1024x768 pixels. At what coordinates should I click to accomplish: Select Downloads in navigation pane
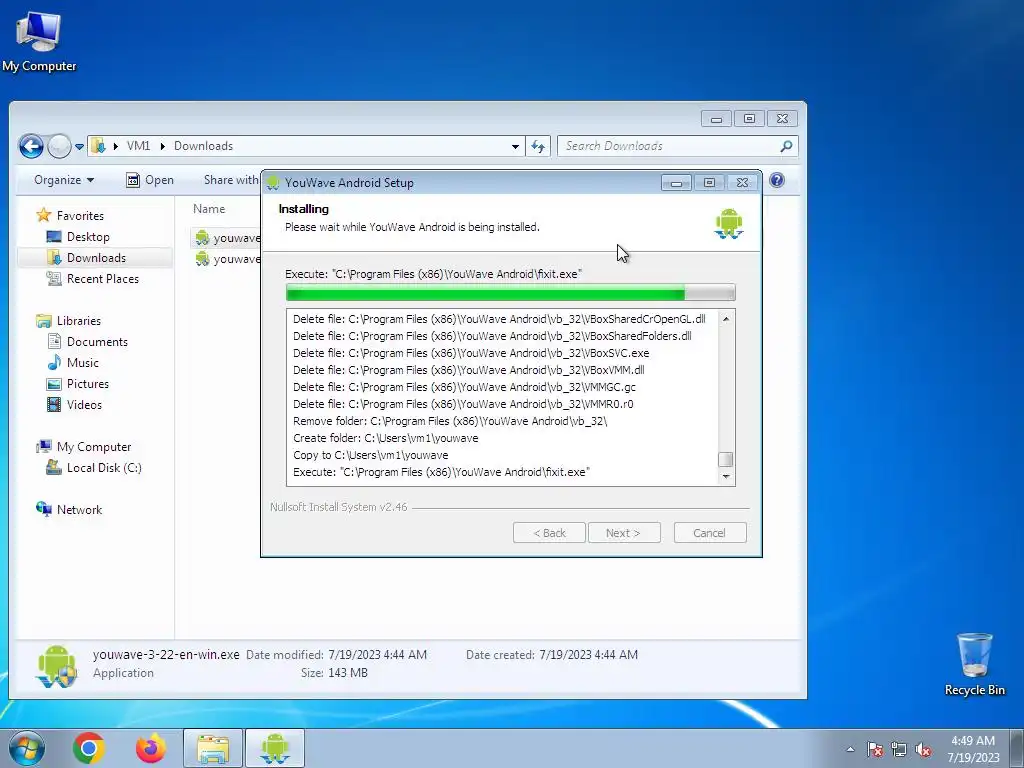[x=96, y=258]
